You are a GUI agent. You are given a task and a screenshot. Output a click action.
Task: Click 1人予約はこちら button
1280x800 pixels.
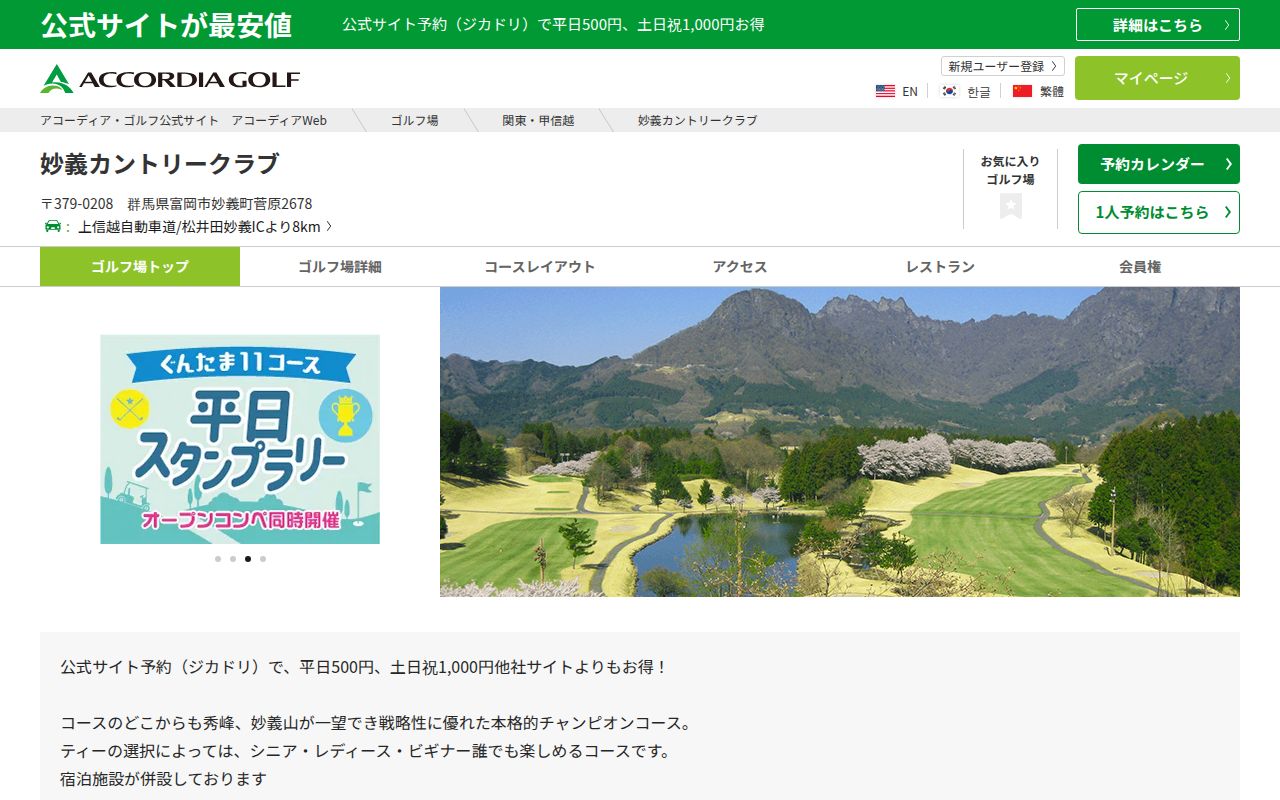click(1159, 212)
